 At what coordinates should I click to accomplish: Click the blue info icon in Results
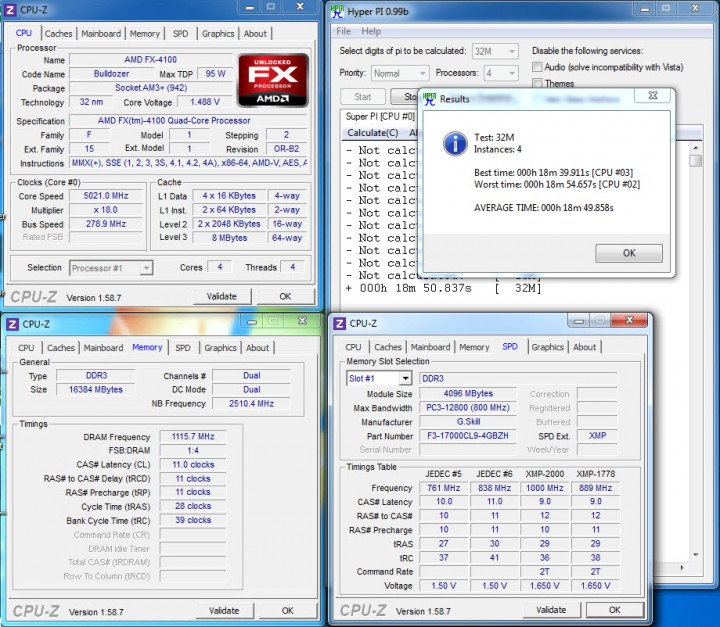pos(455,144)
